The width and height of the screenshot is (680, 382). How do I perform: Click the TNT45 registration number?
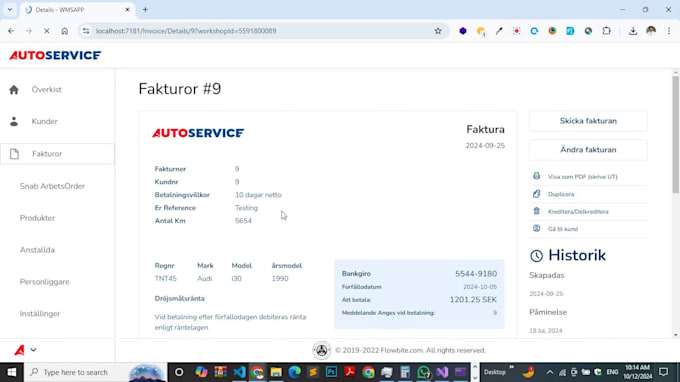click(165, 279)
